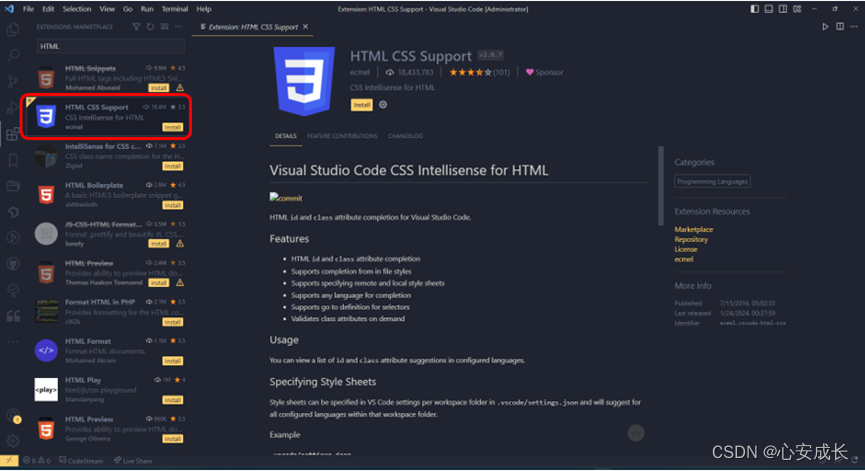Image resolution: width=865 pixels, height=471 pixels.
Task: Switch to the CHANGELOG tab
Action: (x=405, y=136)
